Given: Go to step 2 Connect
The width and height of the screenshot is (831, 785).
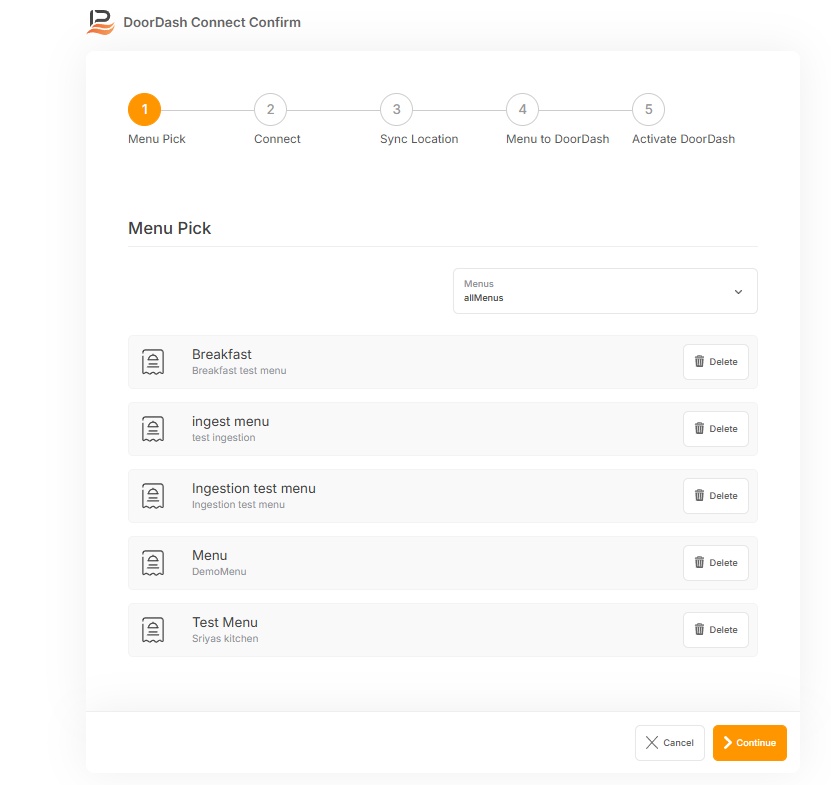Looking at the screenshot, I should pos(270,110).
